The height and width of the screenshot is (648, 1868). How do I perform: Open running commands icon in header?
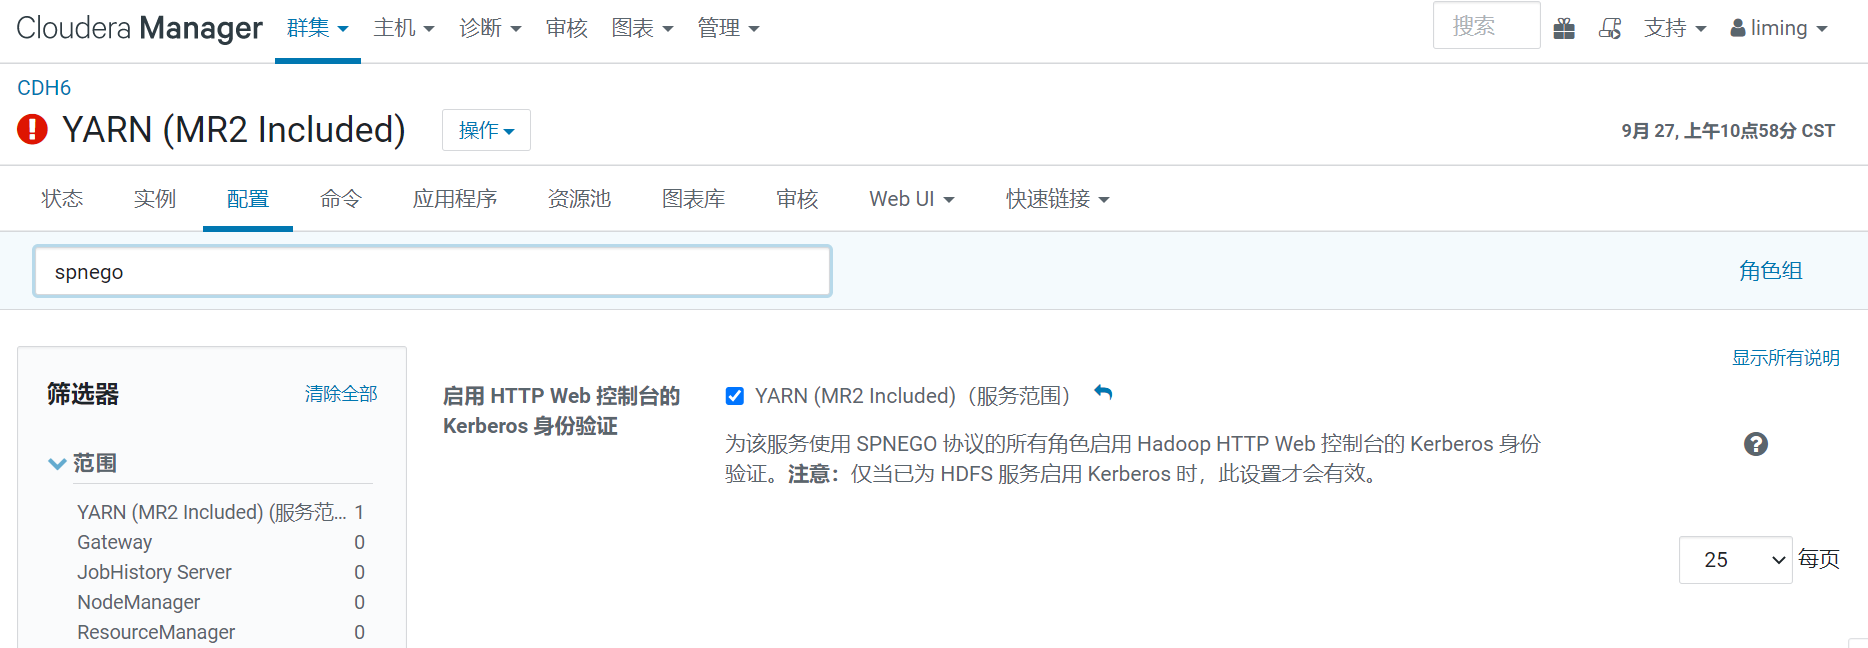pos(1610,29)
